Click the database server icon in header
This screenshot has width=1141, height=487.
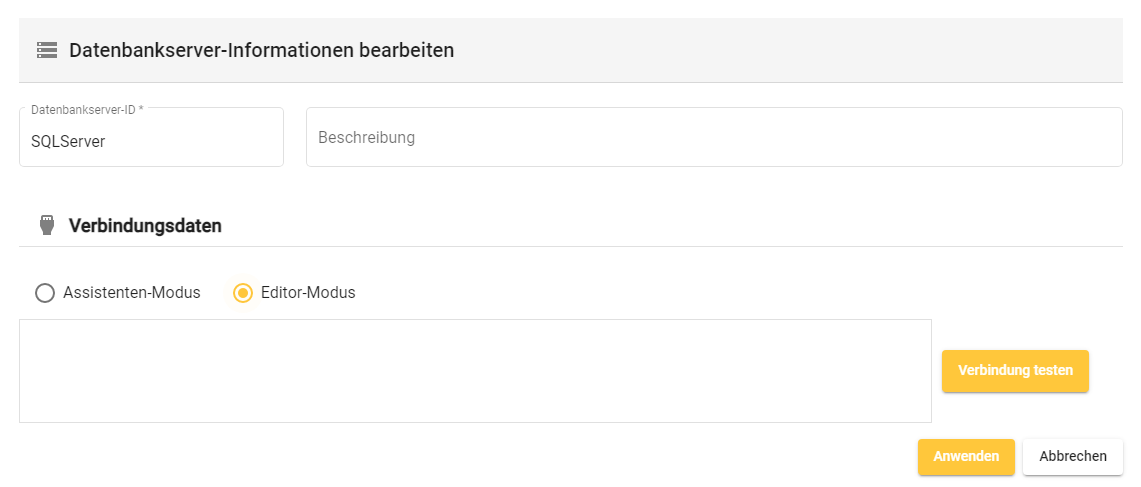(46, 49)
